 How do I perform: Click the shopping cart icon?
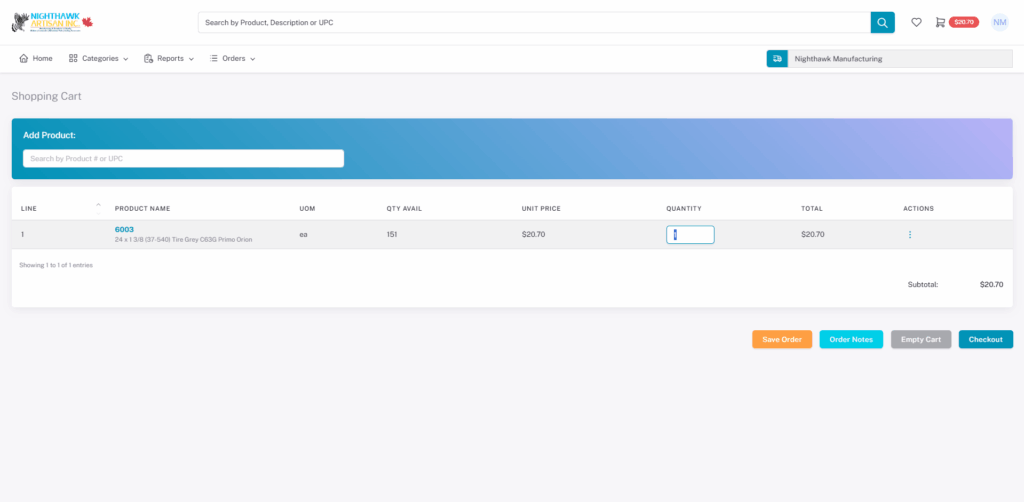click(x=940, y=22)
